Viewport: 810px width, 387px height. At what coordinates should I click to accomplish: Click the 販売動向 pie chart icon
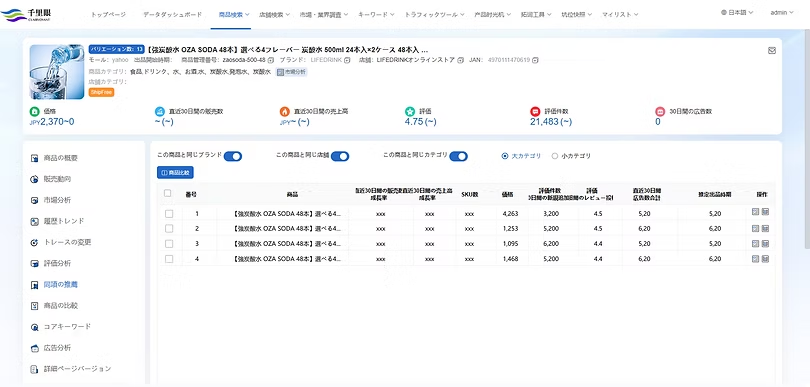click(35, 179)
